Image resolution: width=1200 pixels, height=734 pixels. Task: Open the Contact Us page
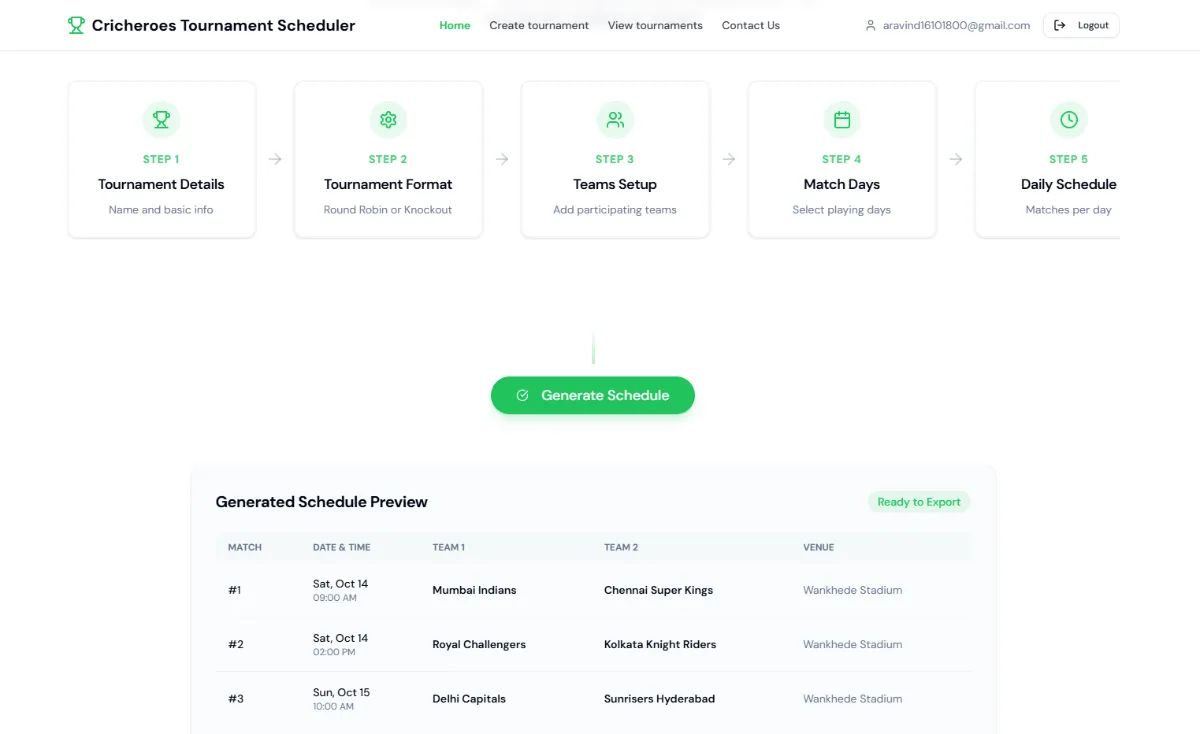(751, 25)
